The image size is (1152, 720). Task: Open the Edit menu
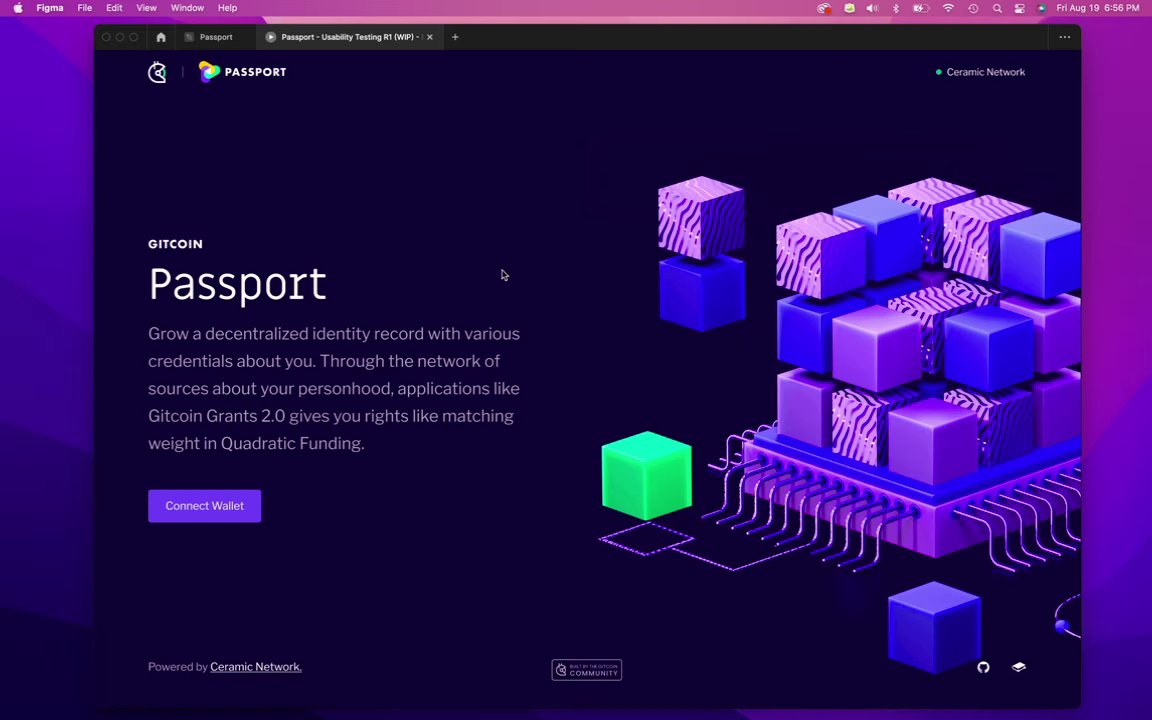(114, 8)
